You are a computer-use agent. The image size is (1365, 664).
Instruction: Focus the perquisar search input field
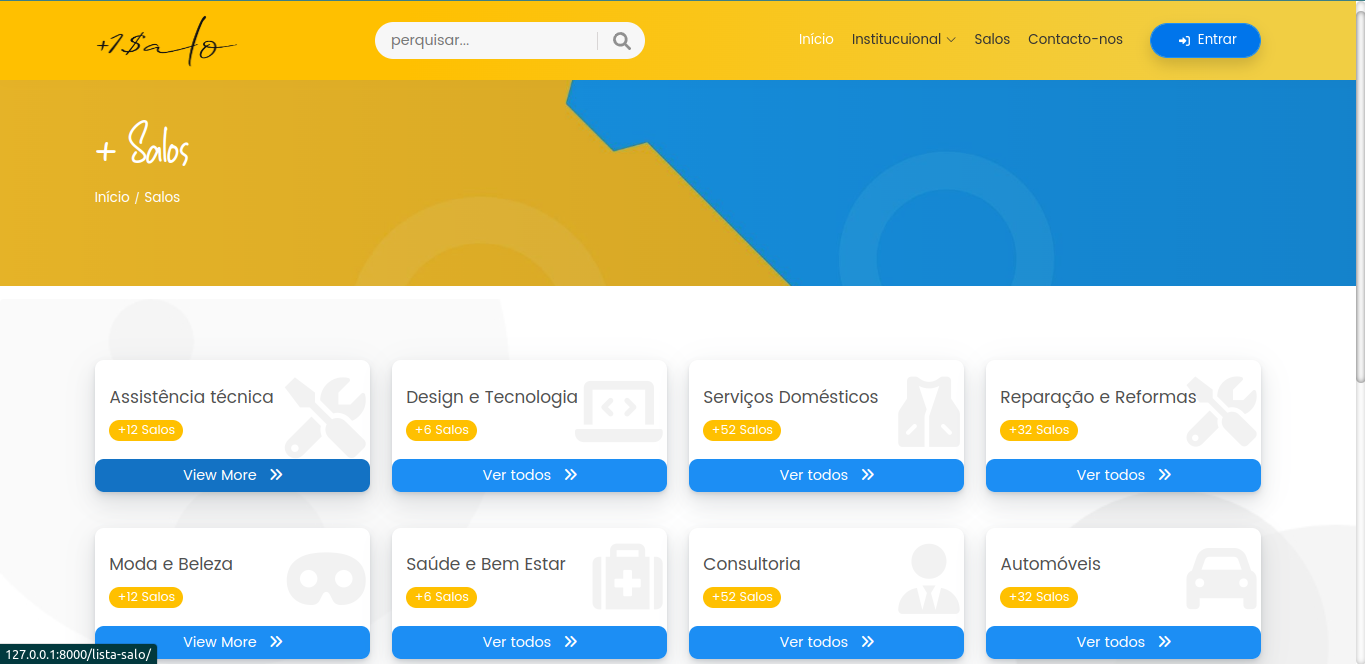488,41
